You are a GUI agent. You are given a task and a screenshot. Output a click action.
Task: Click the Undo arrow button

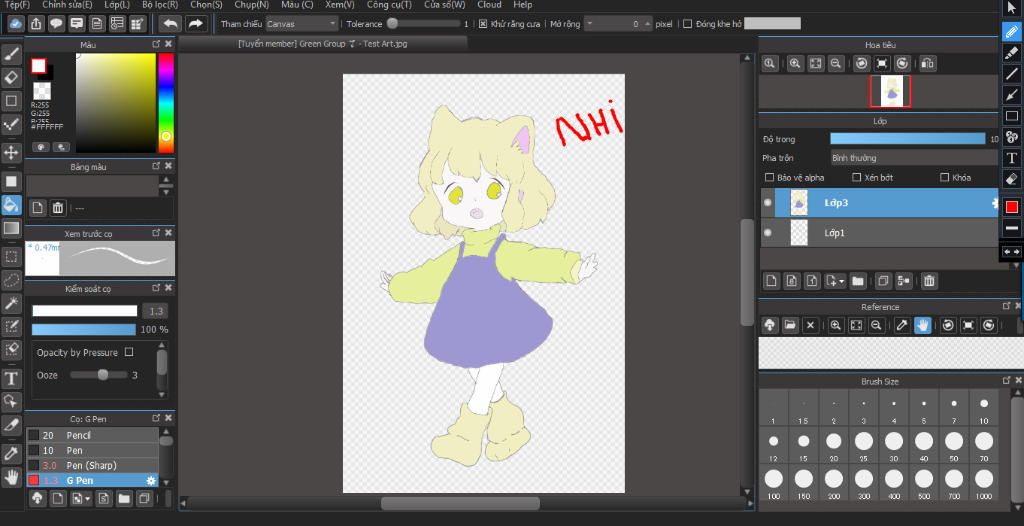[x=170, y=24]
